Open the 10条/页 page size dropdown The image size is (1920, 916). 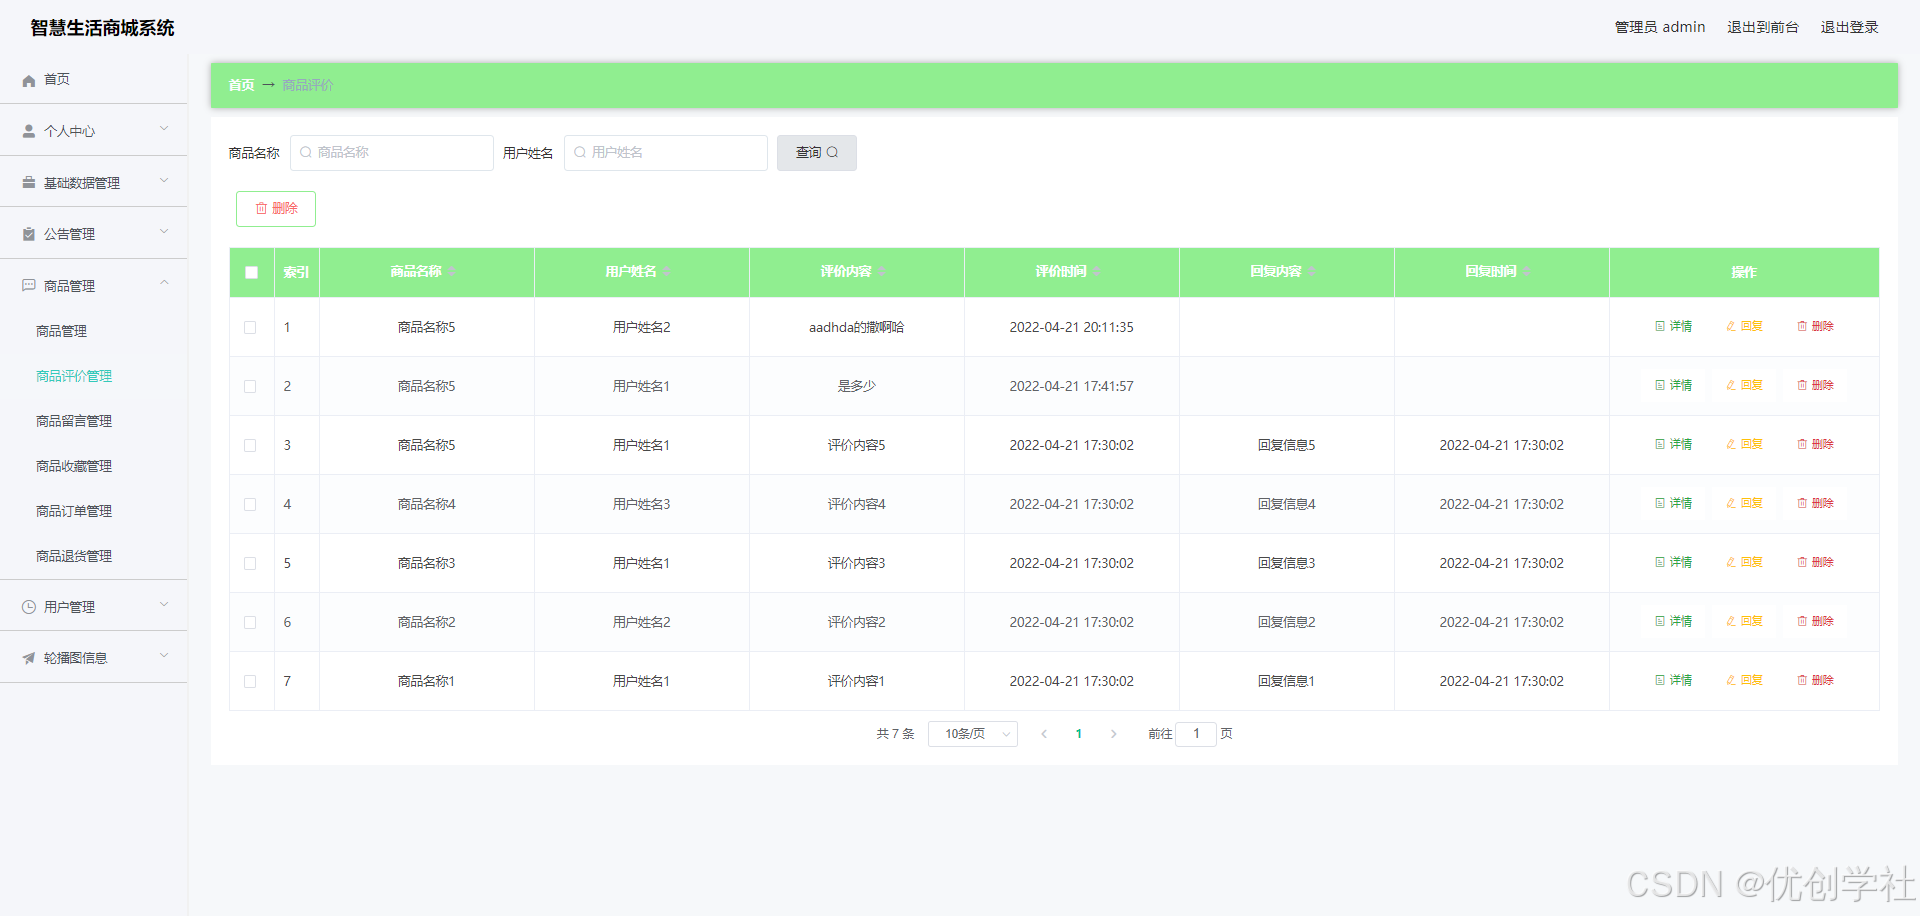972,733
